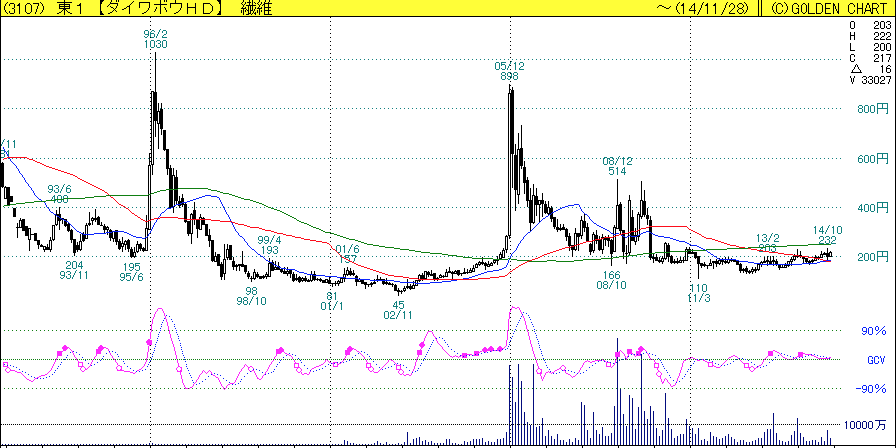
Task: Click the 13/2 203 high annotation
Action: coord(769,243)
